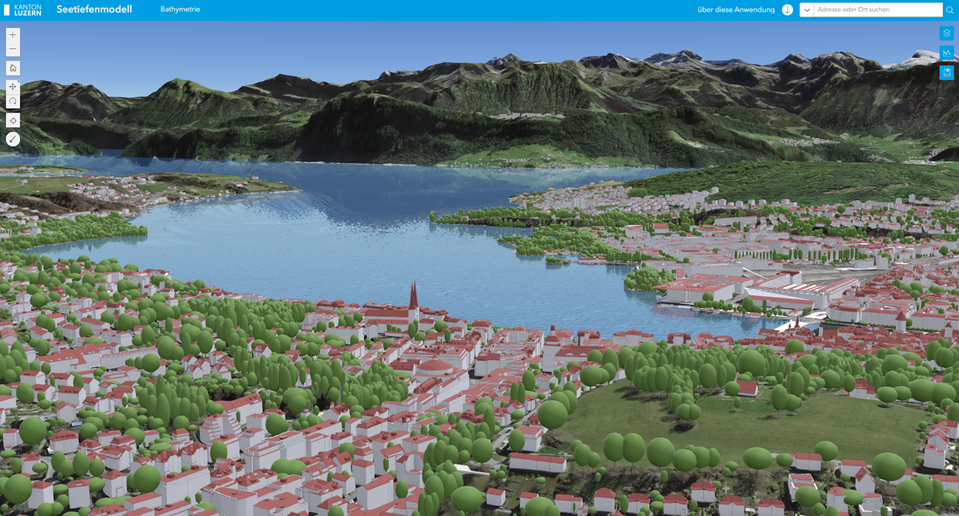Open the measurement tool
Screen dimensions: 959x516
coord(12,139)
